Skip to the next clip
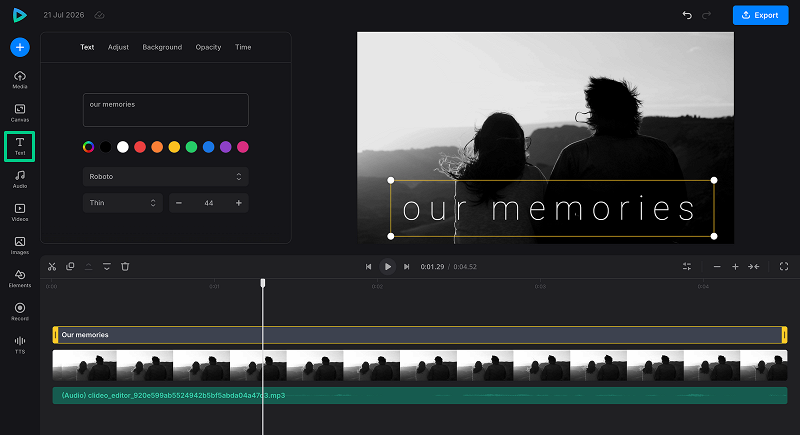The height and width of the screenshot is (435, 800). tap(407, 267)
